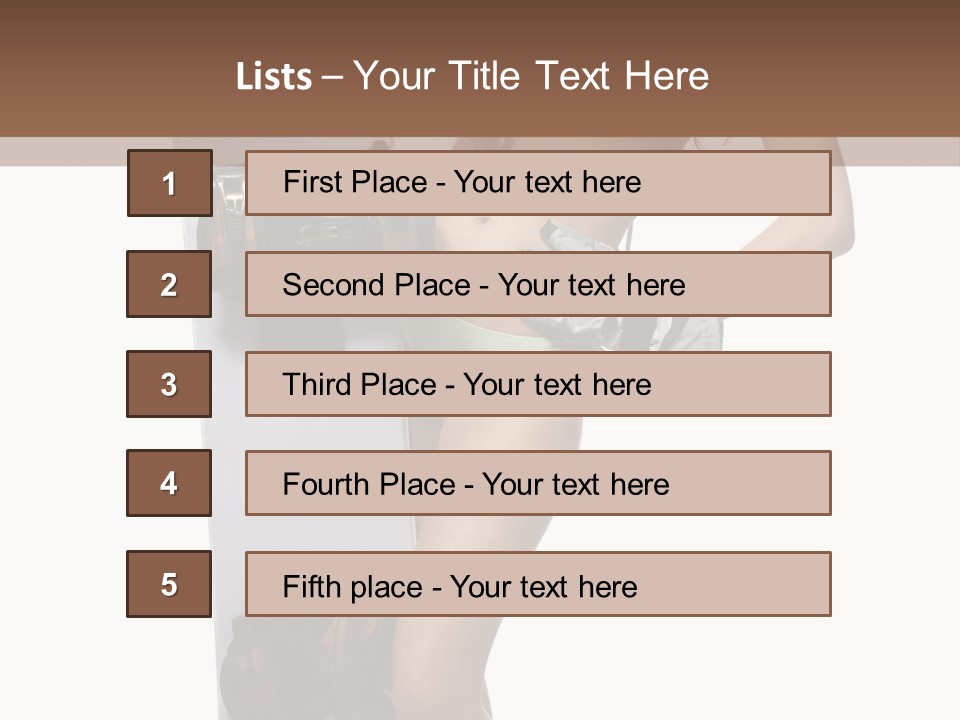
Task: Pick the number 3 box
Action: click(x=169, y=384)
